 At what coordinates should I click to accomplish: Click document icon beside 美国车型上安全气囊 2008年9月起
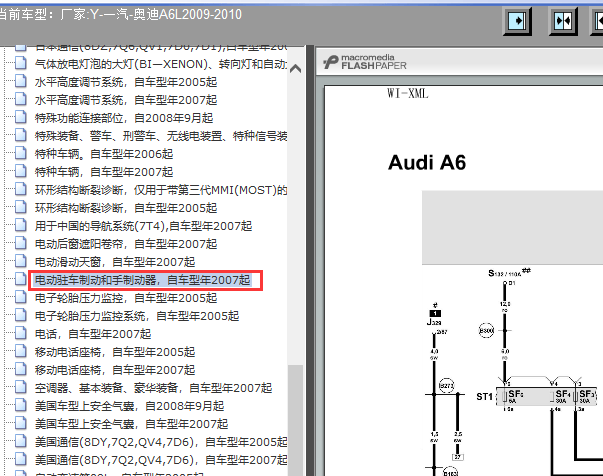pyautogui.click(x=21, y=405)
